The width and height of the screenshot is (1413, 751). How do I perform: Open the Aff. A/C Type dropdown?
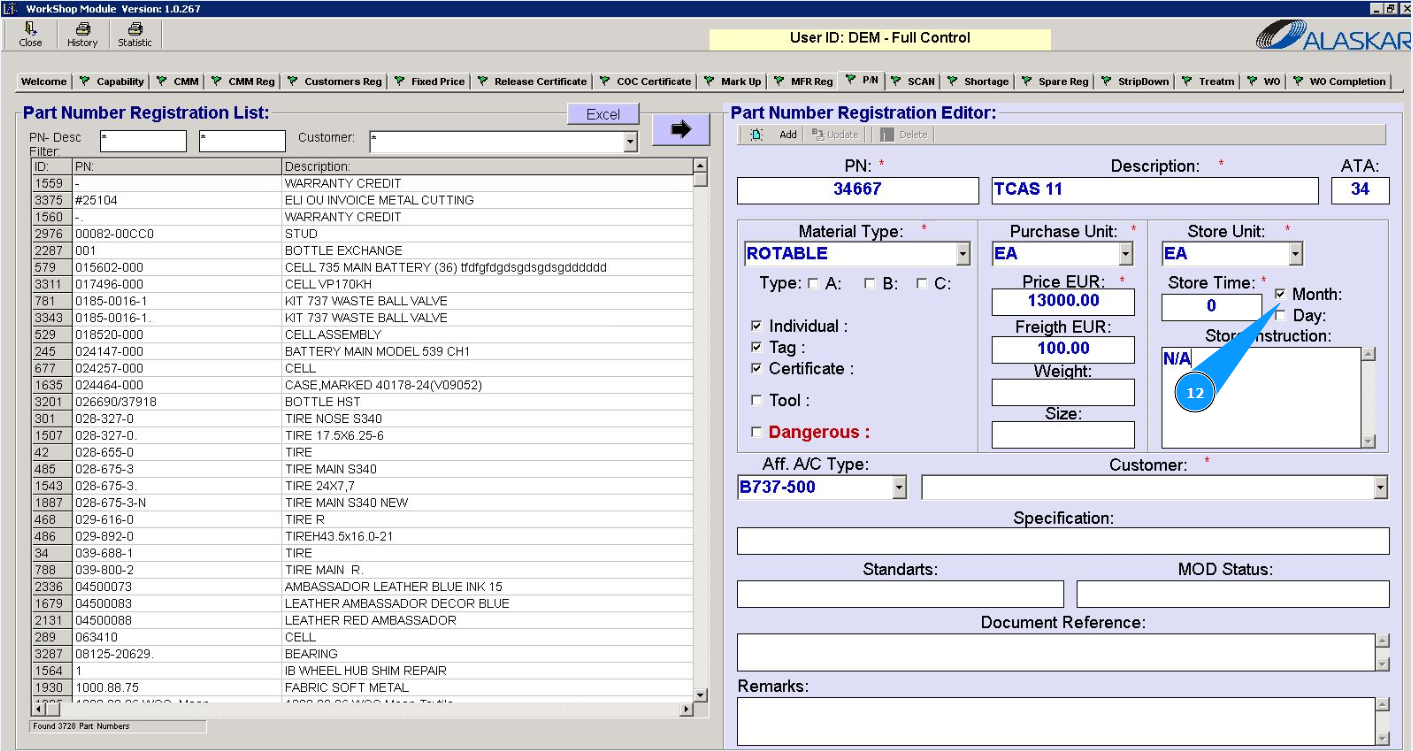(x=899, y=488)
